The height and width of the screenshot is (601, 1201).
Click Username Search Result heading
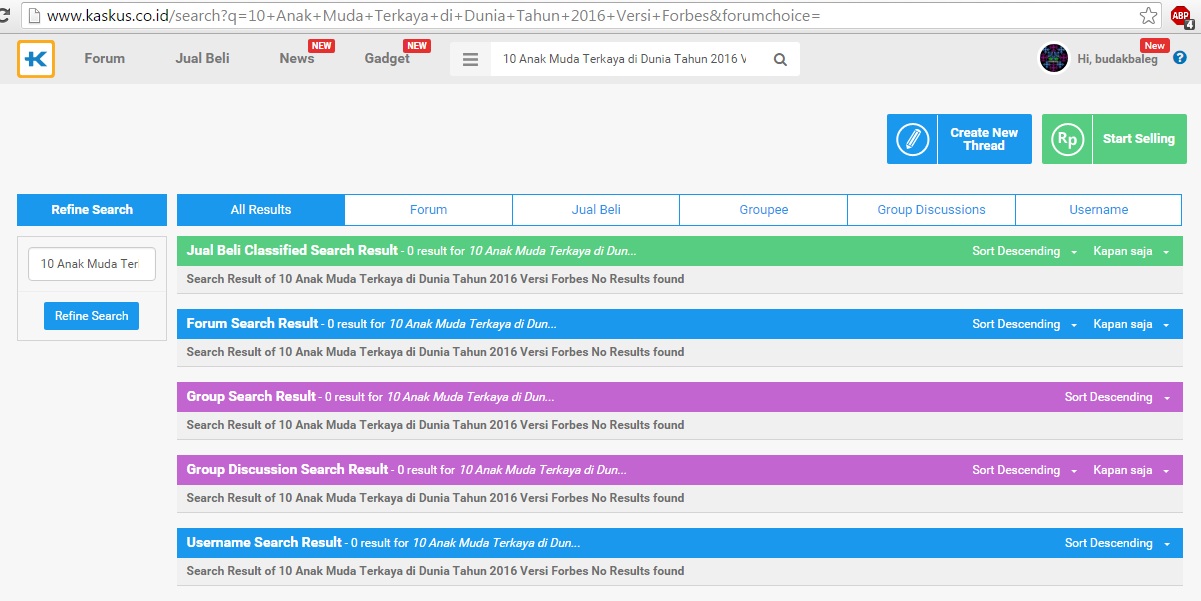tap(264, 542)
